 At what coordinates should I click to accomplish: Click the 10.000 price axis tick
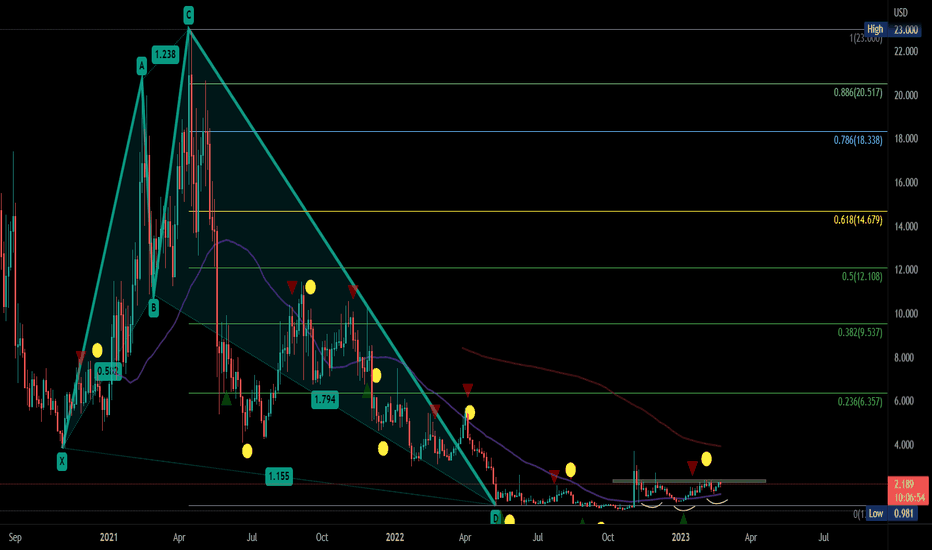[x=906, y=314]
